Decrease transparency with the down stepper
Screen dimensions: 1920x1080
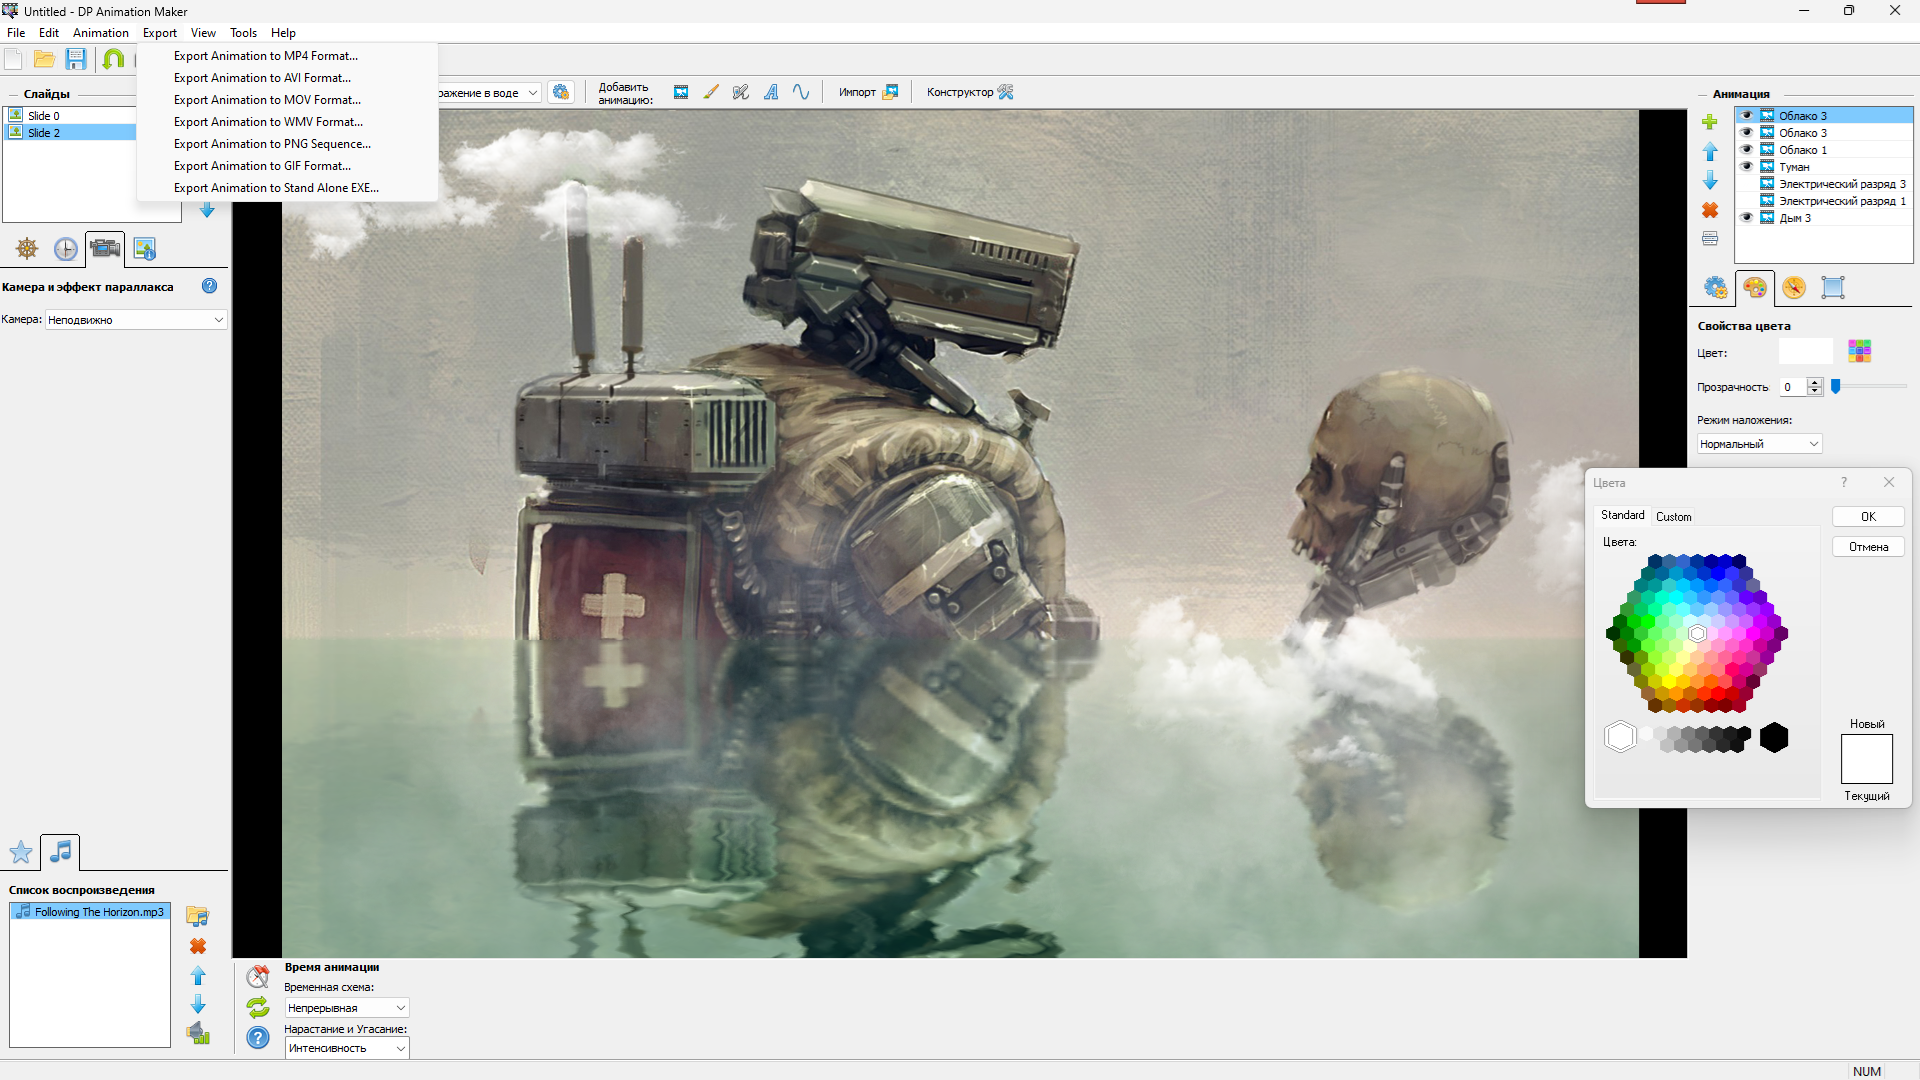pyautogui.click(x=1815, y=392)
